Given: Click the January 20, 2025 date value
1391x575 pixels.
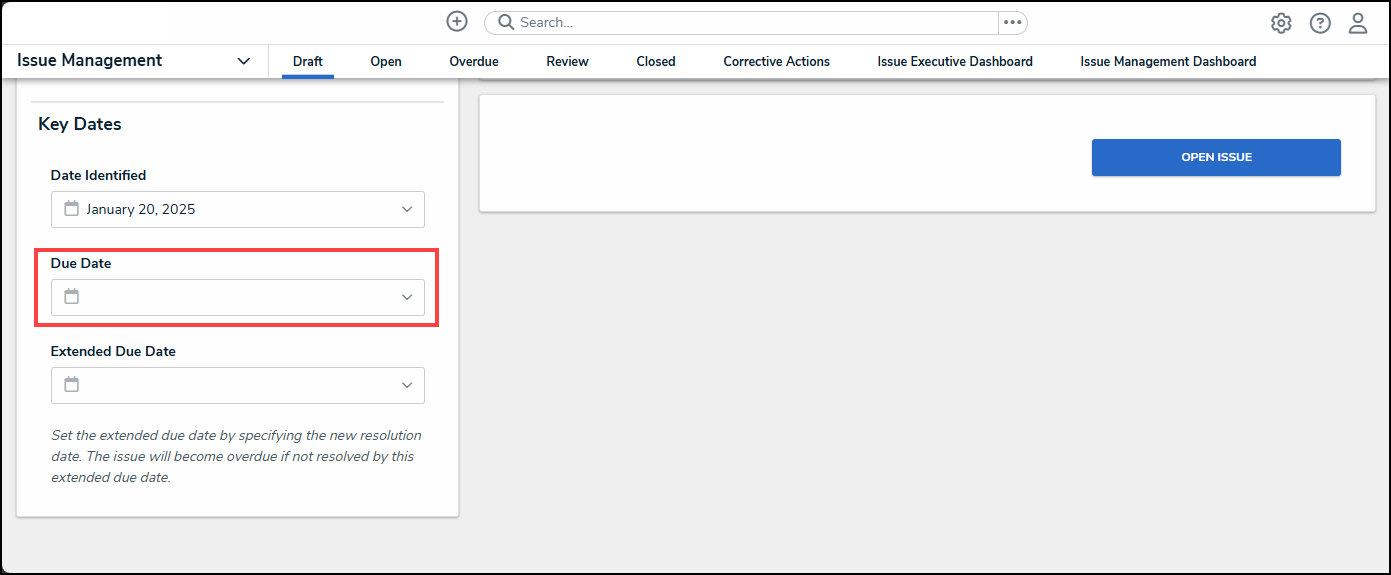Looking at the screenshot, I should pyautogui.click(x=141, y=209).
